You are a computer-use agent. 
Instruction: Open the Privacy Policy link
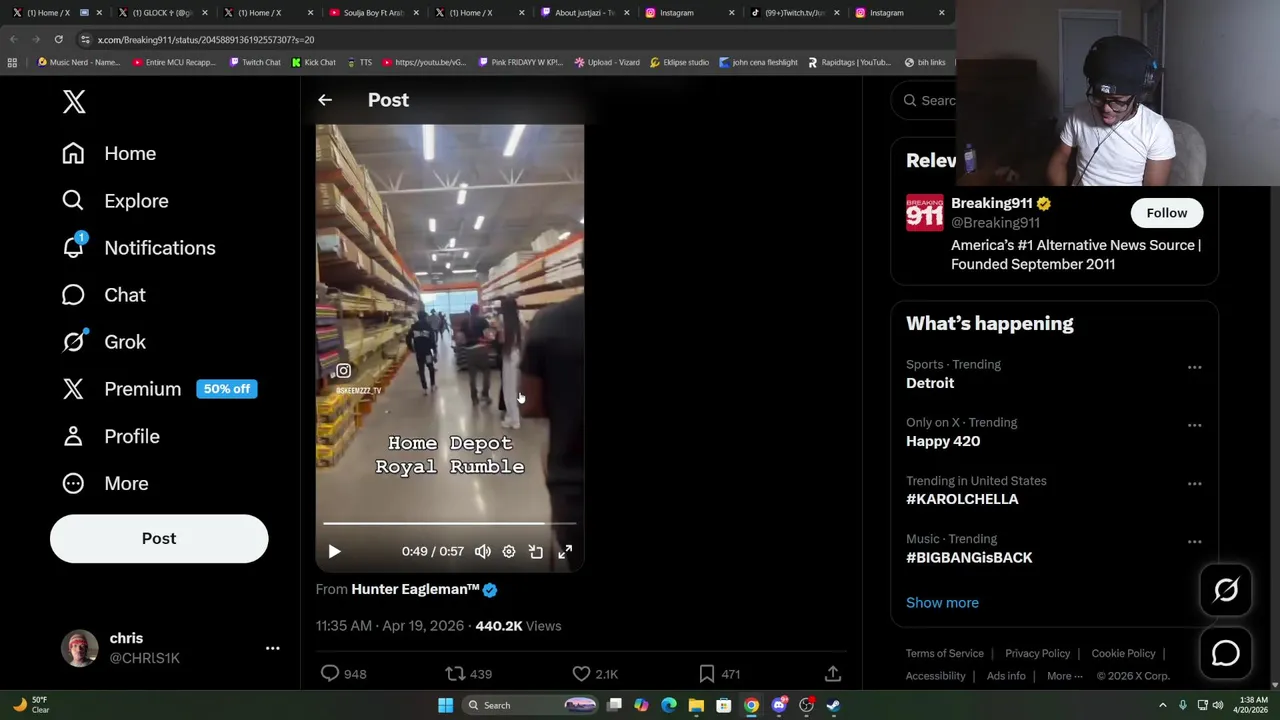click(1037, 653)
